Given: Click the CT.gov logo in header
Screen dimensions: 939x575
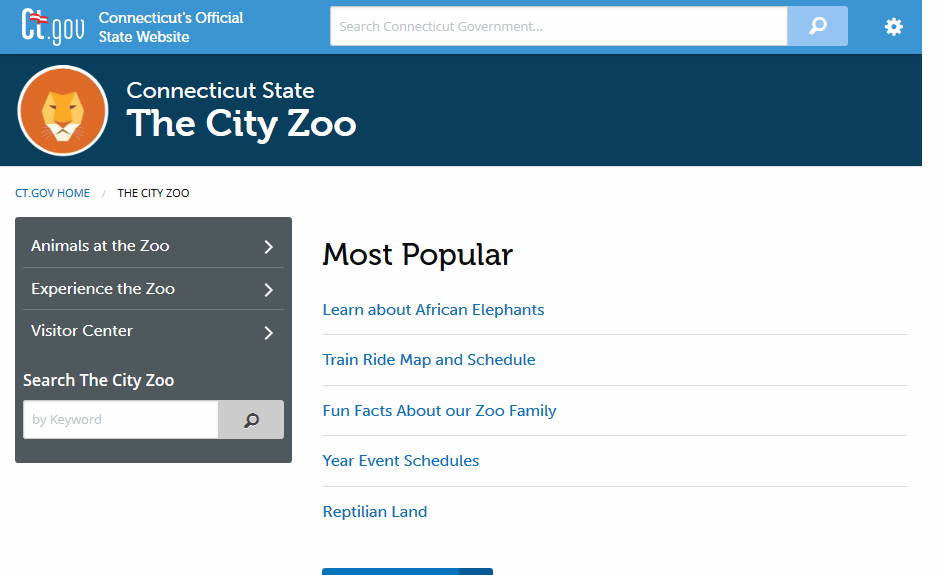Looking at the screenshot, I should point(54,27).
